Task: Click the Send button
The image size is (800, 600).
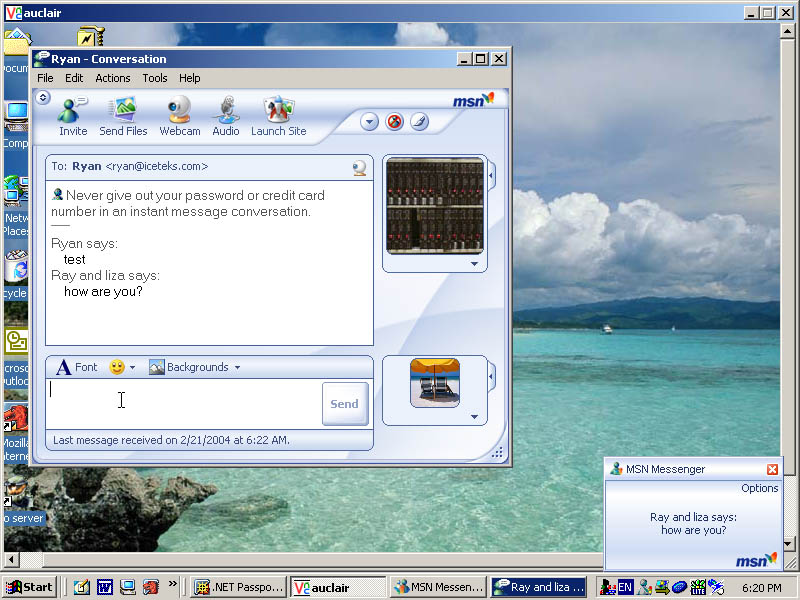Action: (x=345, y=404)
